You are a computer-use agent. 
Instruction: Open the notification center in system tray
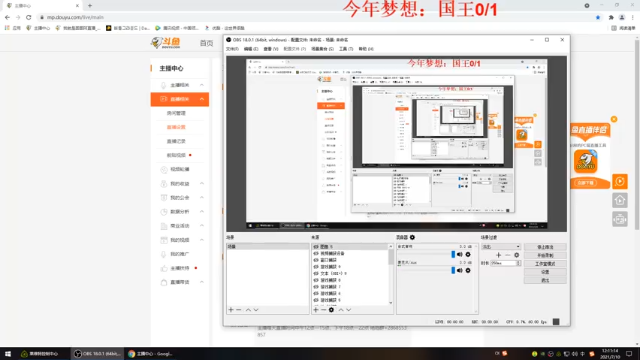629,354
